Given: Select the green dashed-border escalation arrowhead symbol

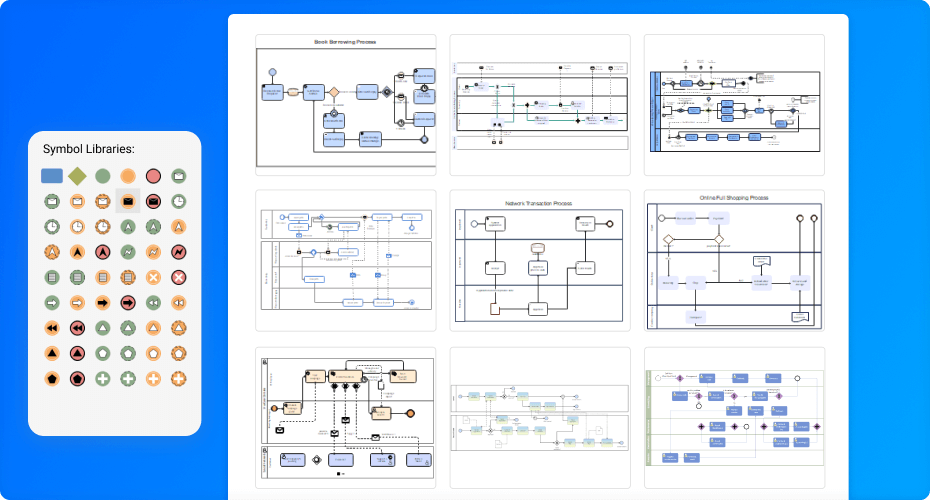Looking at the screenshot, I should [153, 227].
